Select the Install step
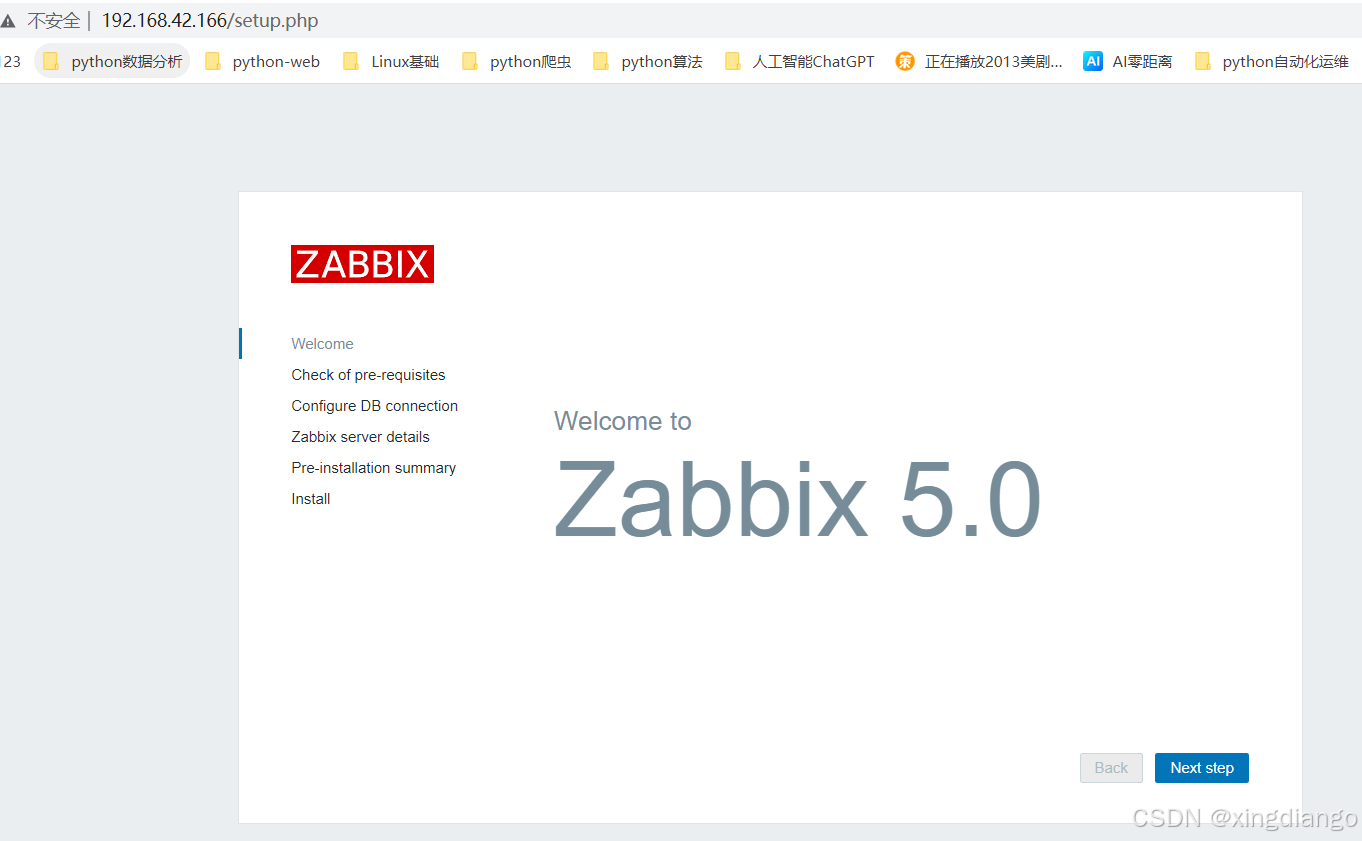Screen dimensions: 1362x841 point(310,499)
